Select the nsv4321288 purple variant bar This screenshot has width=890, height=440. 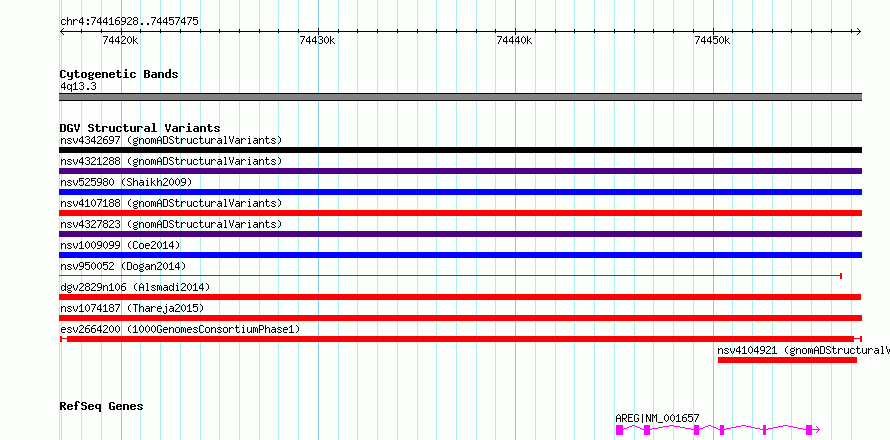460,171
